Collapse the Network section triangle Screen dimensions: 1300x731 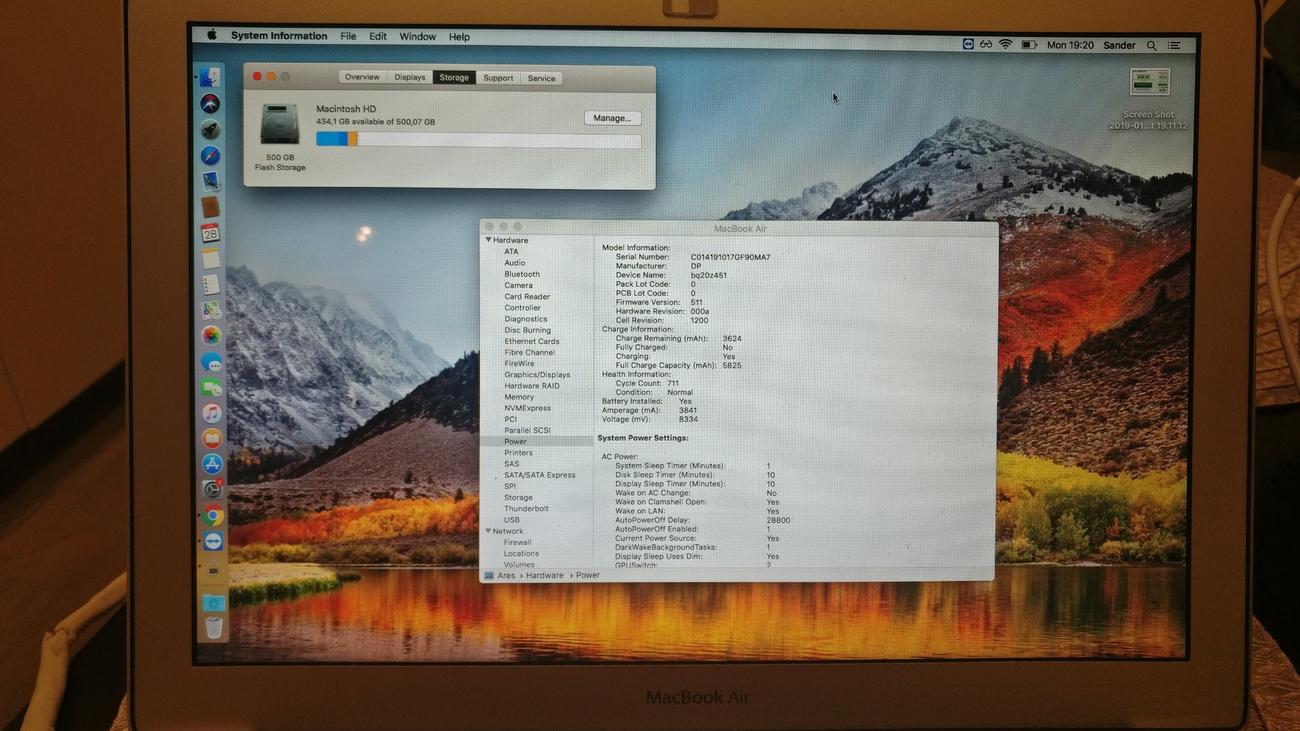click(489, 531)
